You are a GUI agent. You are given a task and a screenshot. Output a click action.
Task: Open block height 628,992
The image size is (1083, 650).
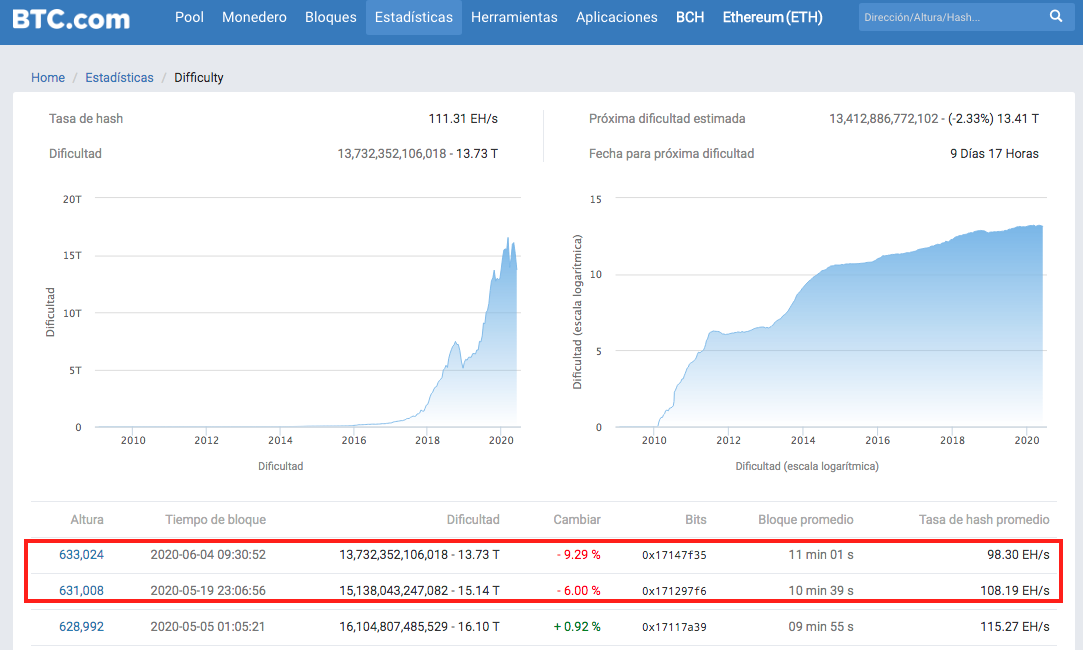(82, 627)
